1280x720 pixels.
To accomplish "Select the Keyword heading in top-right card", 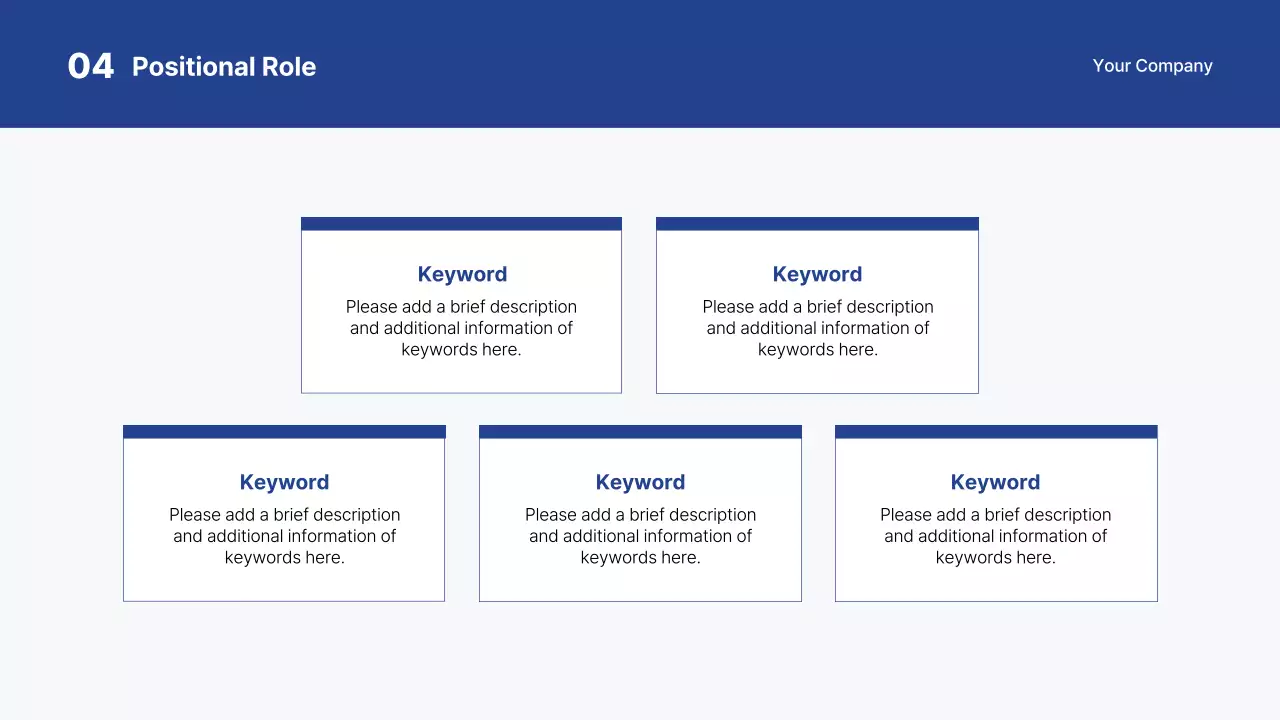I will click(817, 274).
